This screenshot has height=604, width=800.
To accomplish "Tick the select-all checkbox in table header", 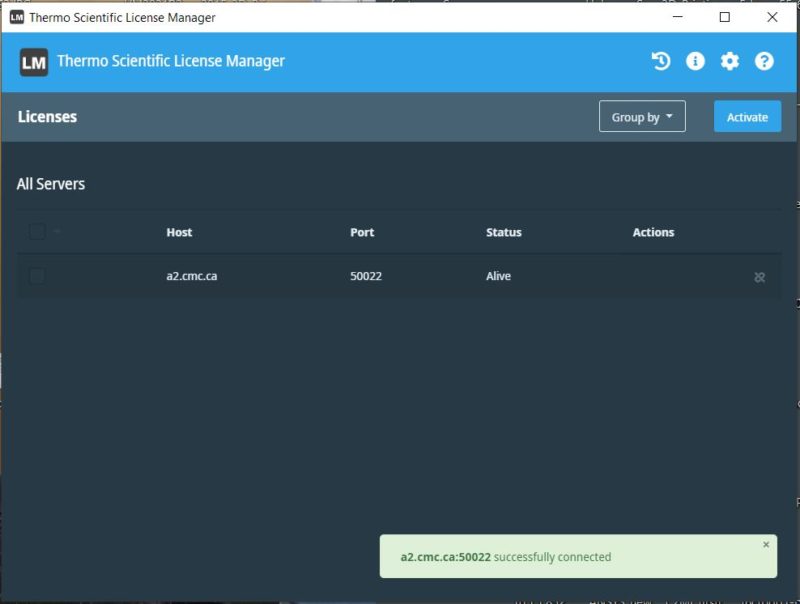I will pos(37,231).
